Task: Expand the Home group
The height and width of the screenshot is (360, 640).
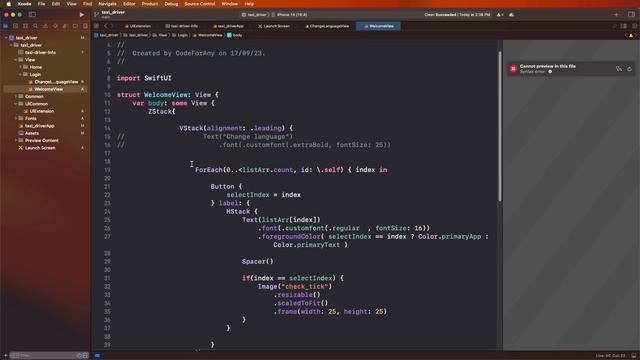Action: [20, 67]
